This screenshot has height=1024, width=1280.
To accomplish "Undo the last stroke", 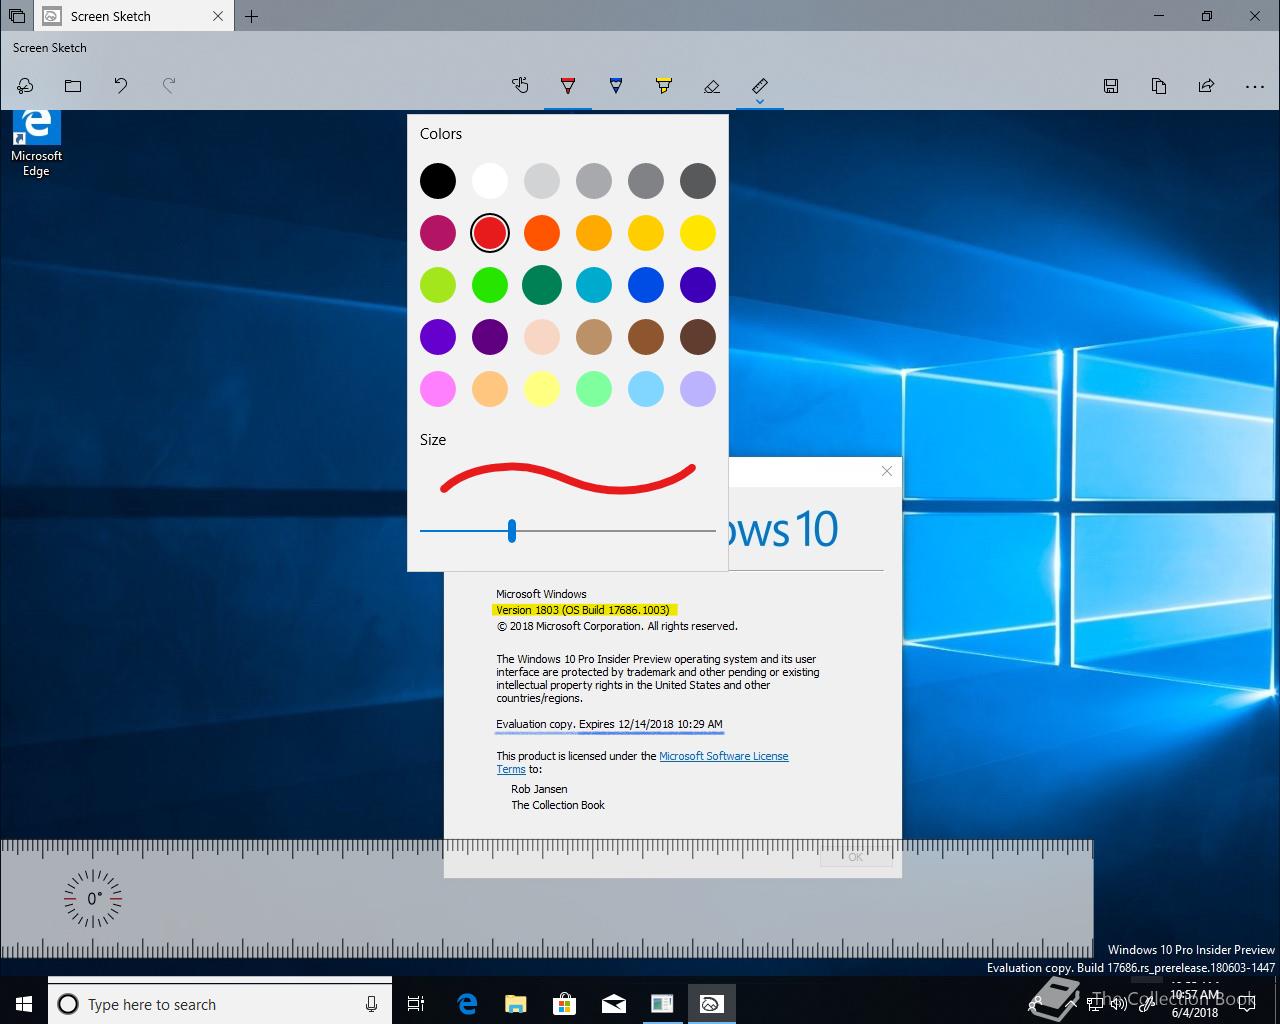I will (121, 86).
